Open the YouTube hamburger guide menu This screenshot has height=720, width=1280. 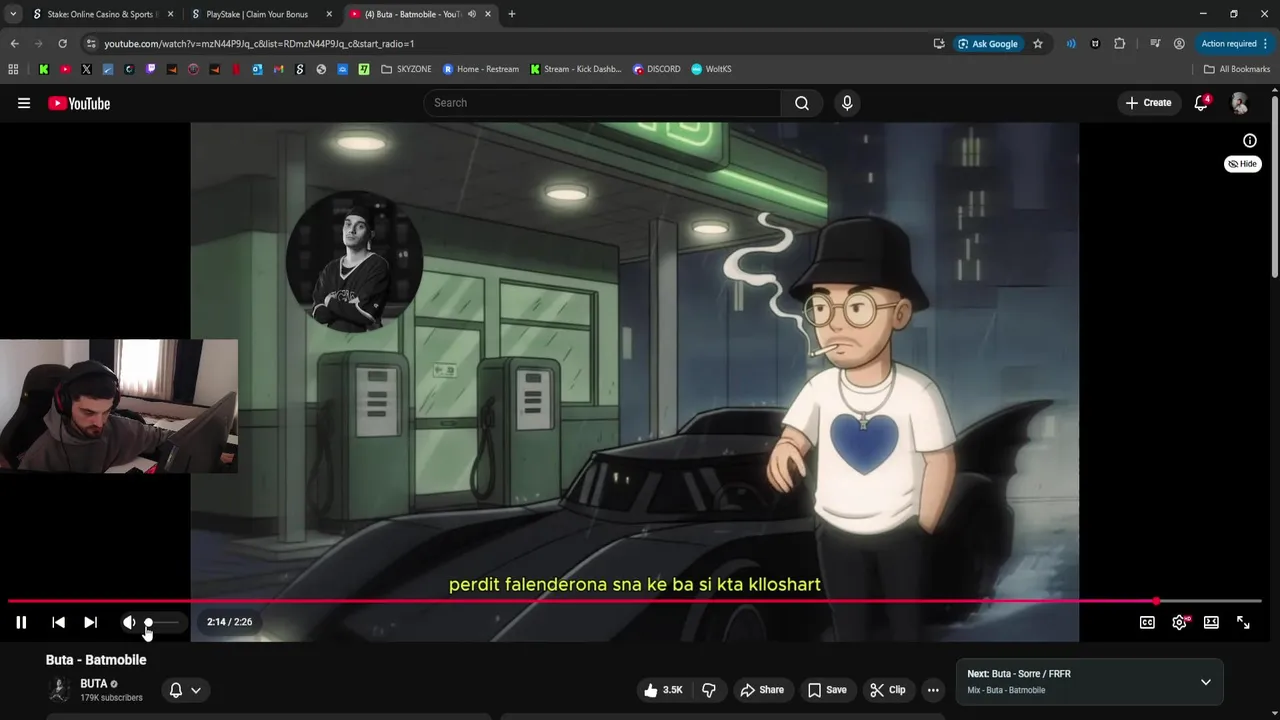(x=24, y=103)
